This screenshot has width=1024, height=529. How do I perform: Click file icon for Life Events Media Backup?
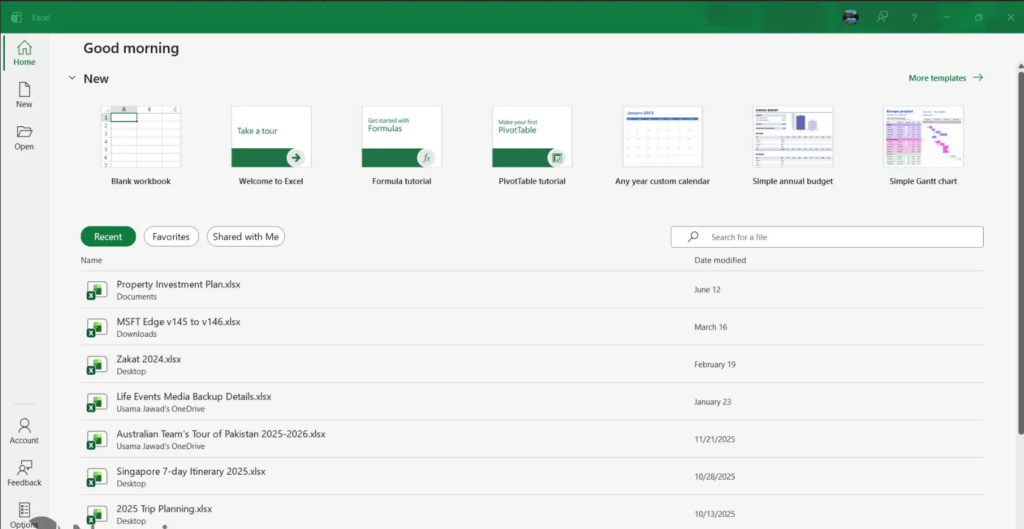(97, 402)
